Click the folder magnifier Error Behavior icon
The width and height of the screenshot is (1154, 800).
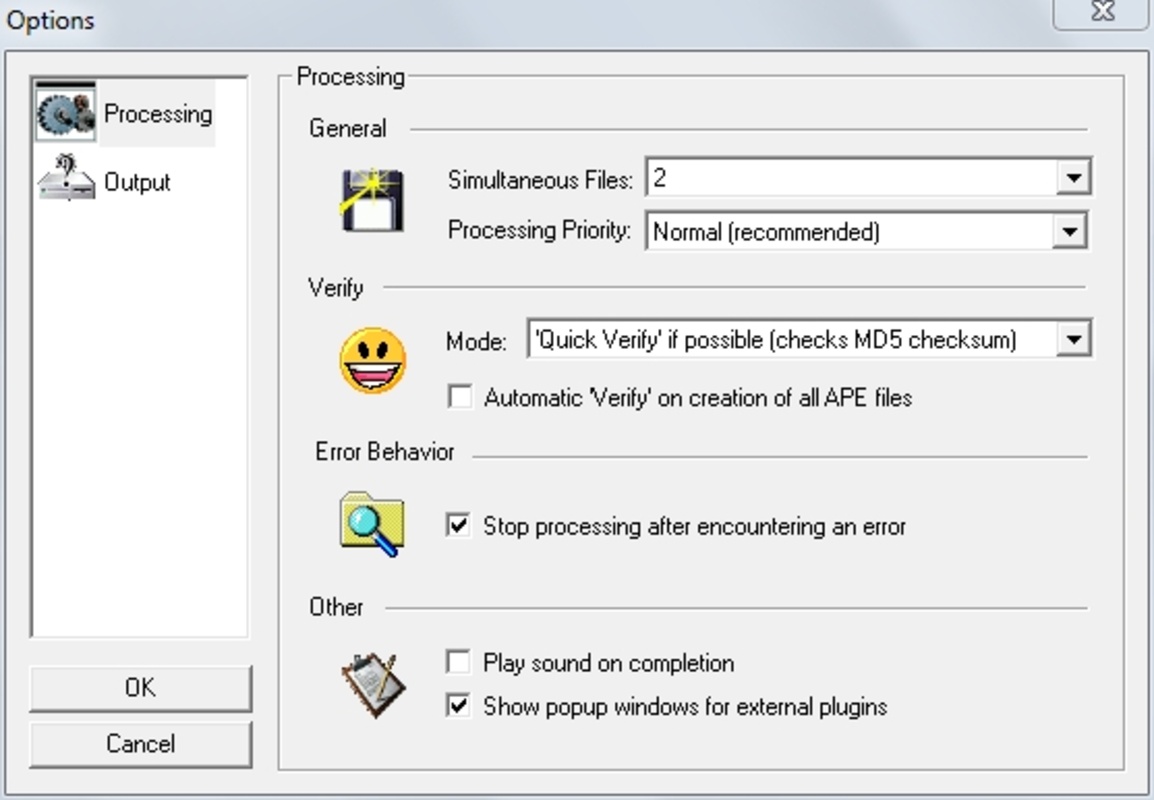372,525
